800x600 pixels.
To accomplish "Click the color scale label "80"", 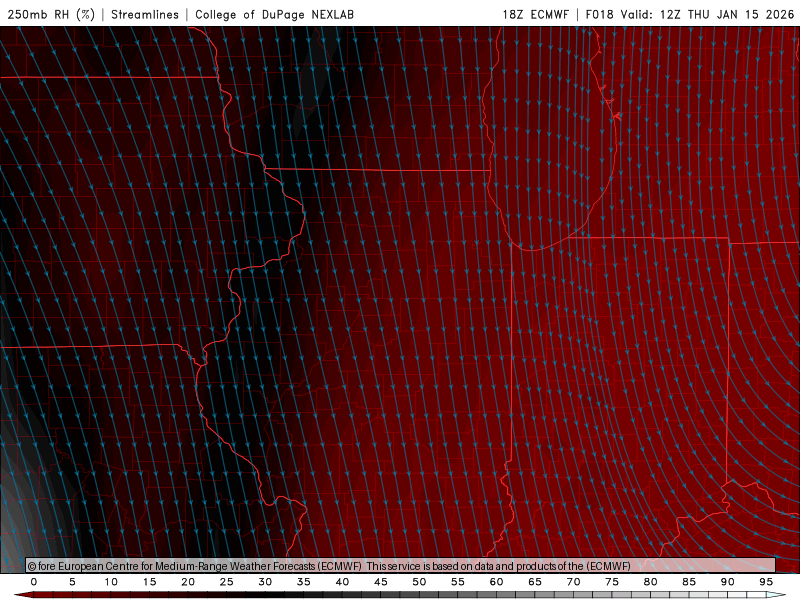I will tap(651, 582).
